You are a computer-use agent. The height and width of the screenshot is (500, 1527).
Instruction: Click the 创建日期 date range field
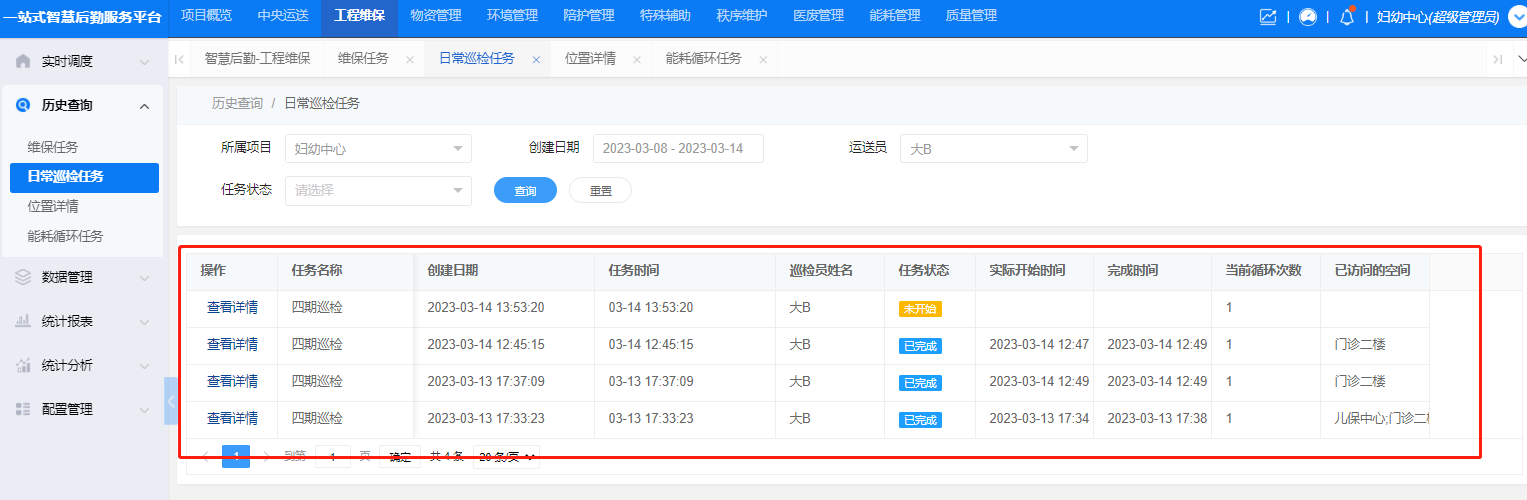coord(678,148)
